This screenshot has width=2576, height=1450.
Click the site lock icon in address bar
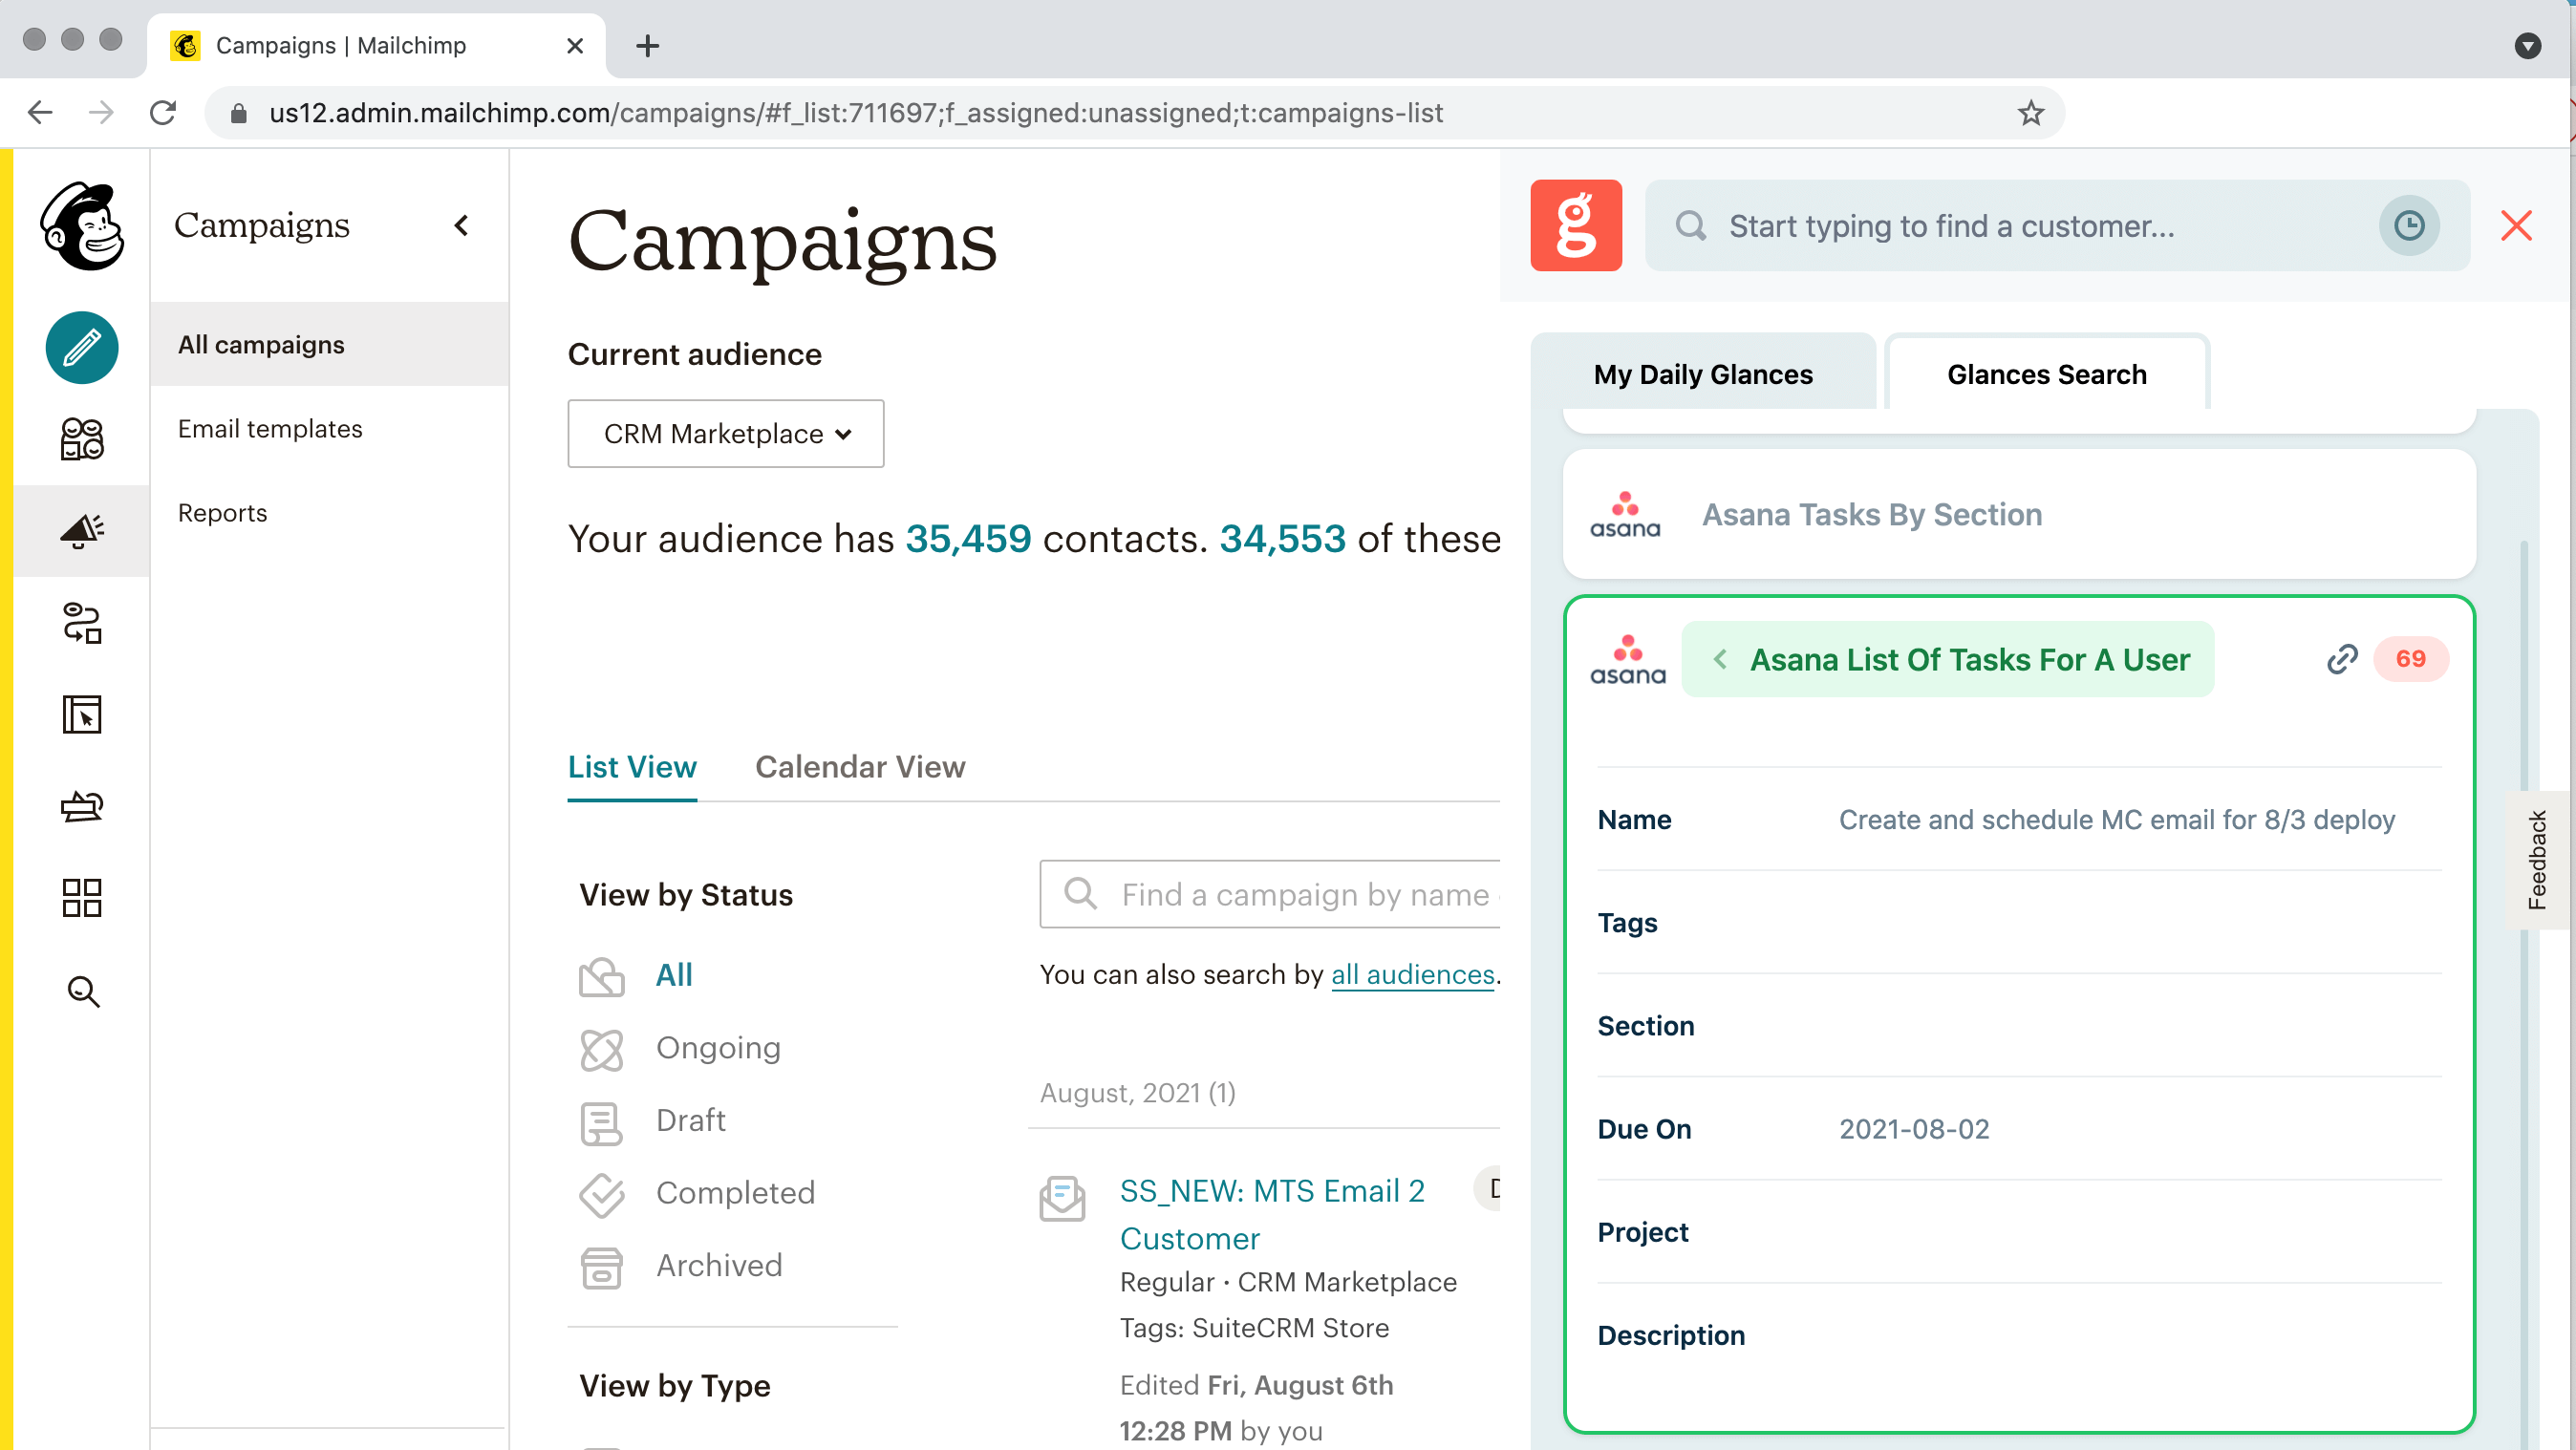(238, 113)
